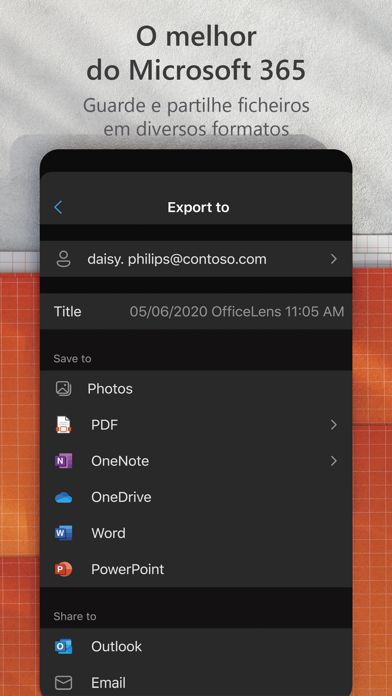Image resolution: width=392 pixels, height=696 pixels.
Task: Export scan to Word
Action: (196, 533)
